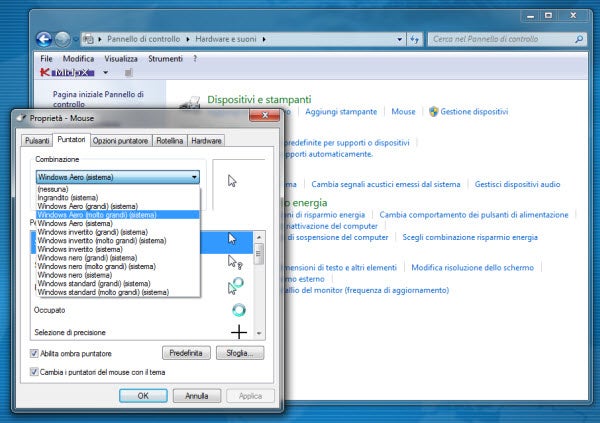Click Modifica risoluzione dello schermo link

click(x=473, y=268)
